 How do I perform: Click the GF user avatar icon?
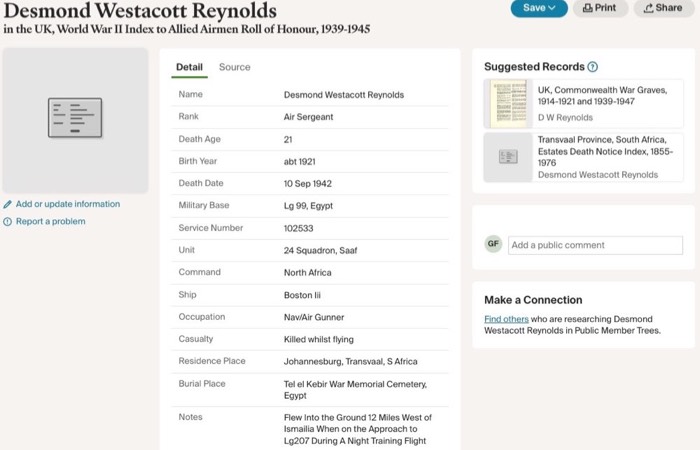(x=493, y=244)
